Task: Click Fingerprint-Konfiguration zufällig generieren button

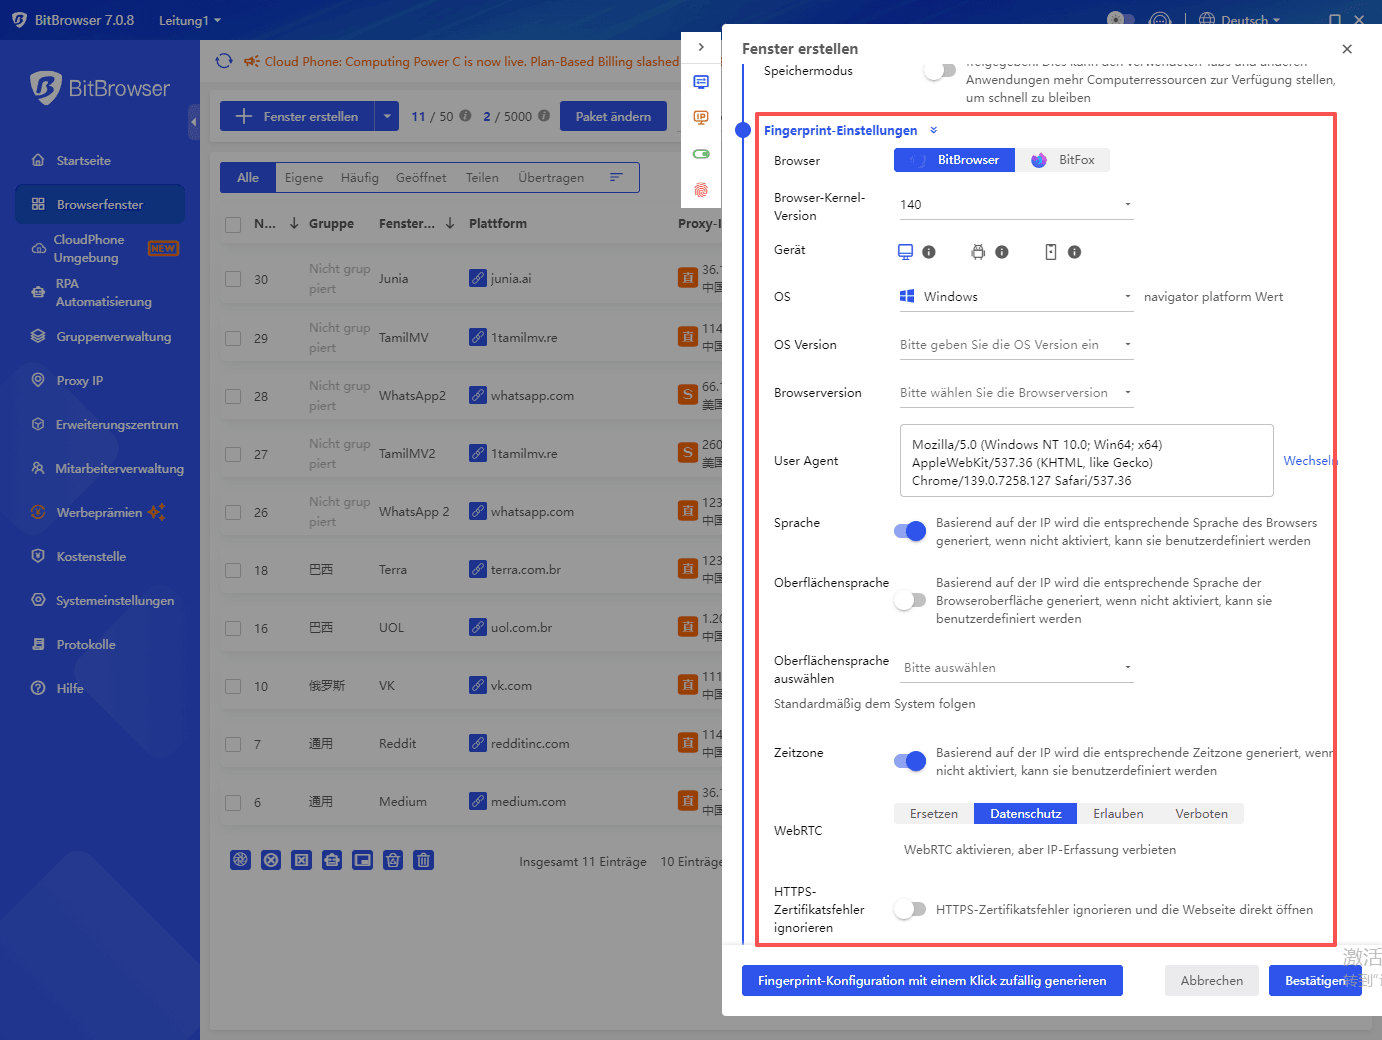Action: point(932,980)
